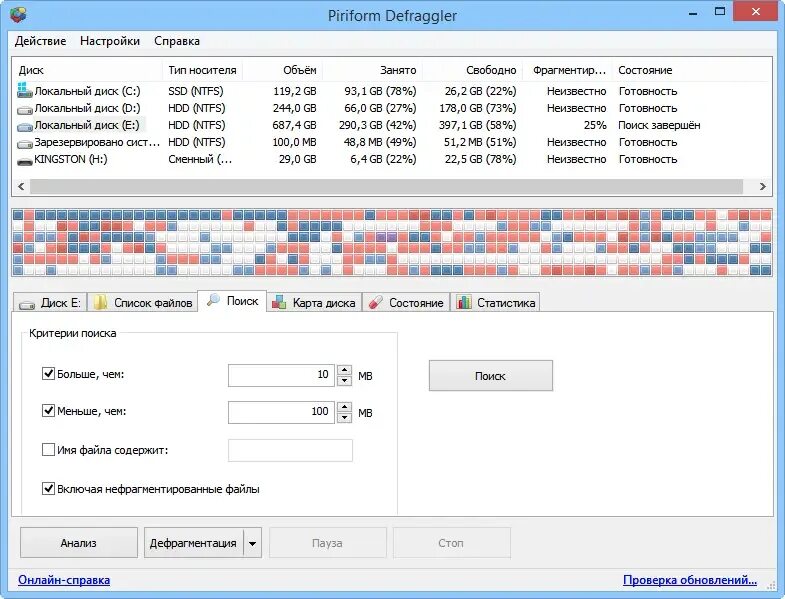
Task: Switch to the Статистика tab
Action: [x=495, y=303]
